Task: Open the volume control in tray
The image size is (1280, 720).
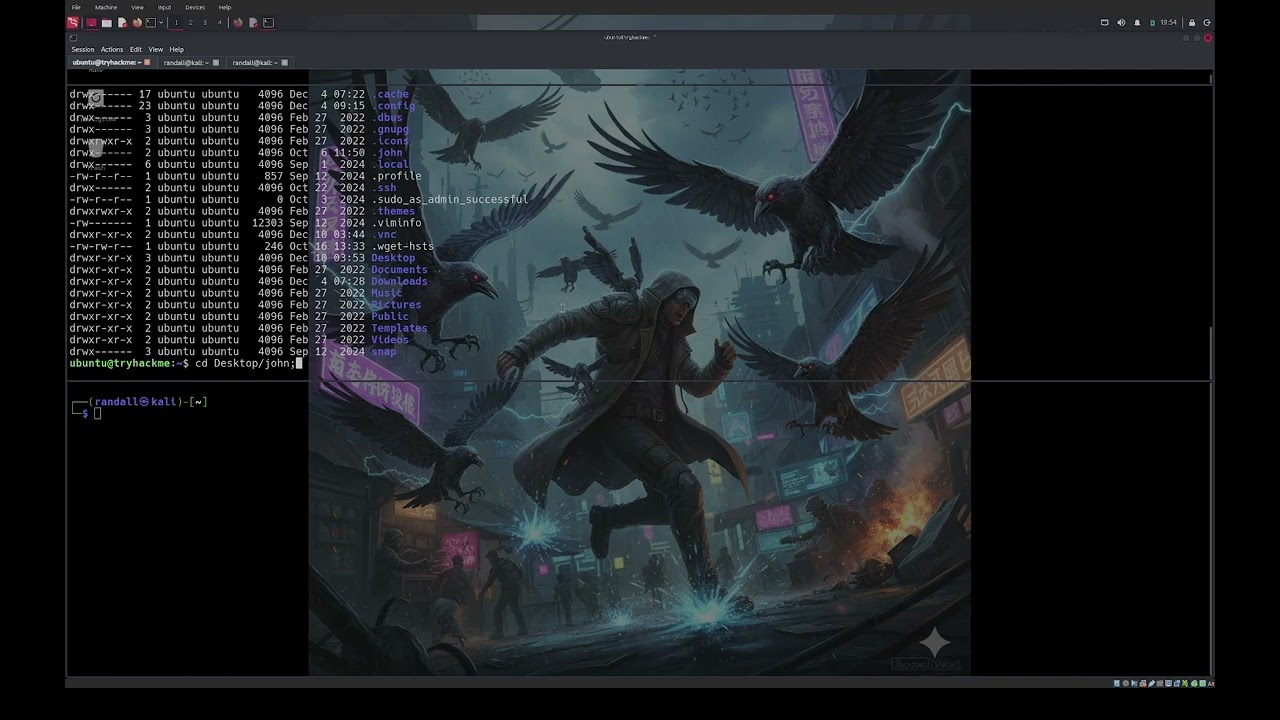Action: click(1121, 22)
